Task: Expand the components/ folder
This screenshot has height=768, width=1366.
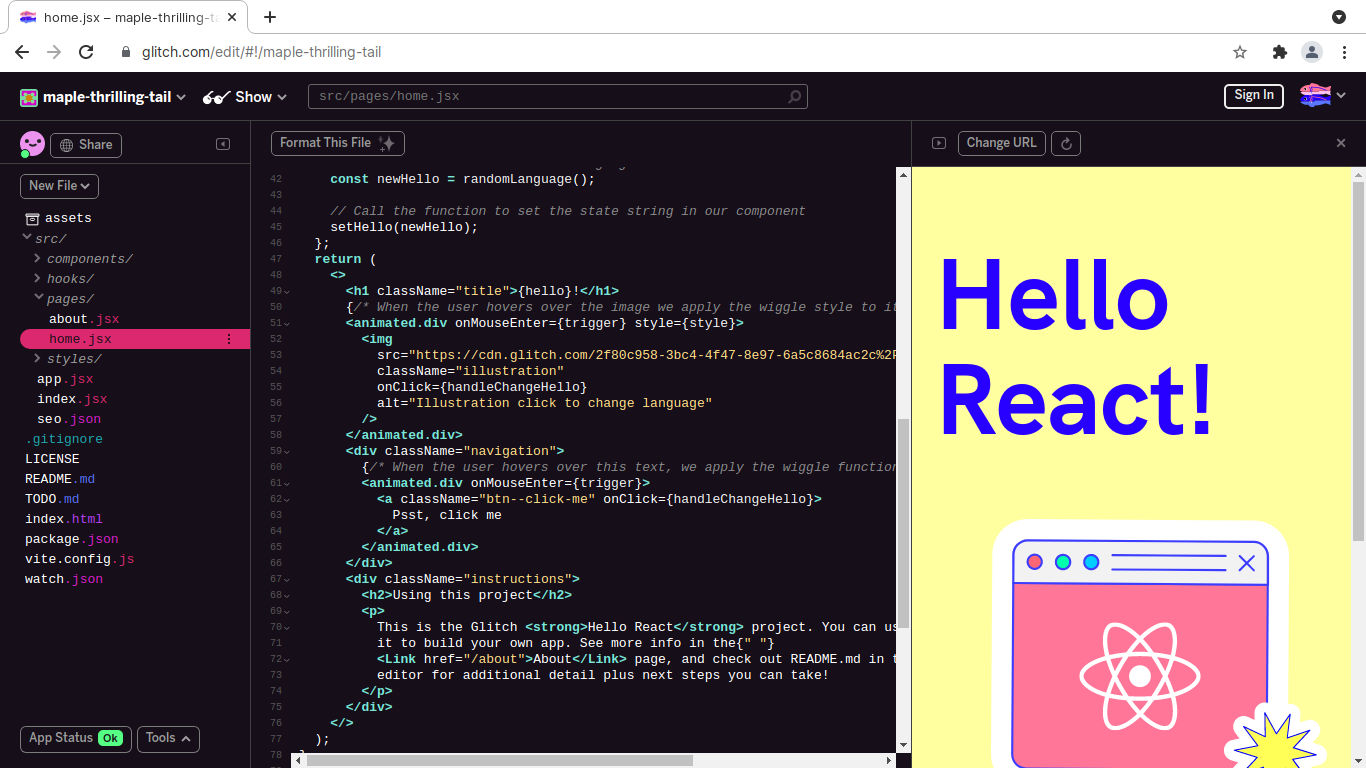Action: [x=38, y=258]
